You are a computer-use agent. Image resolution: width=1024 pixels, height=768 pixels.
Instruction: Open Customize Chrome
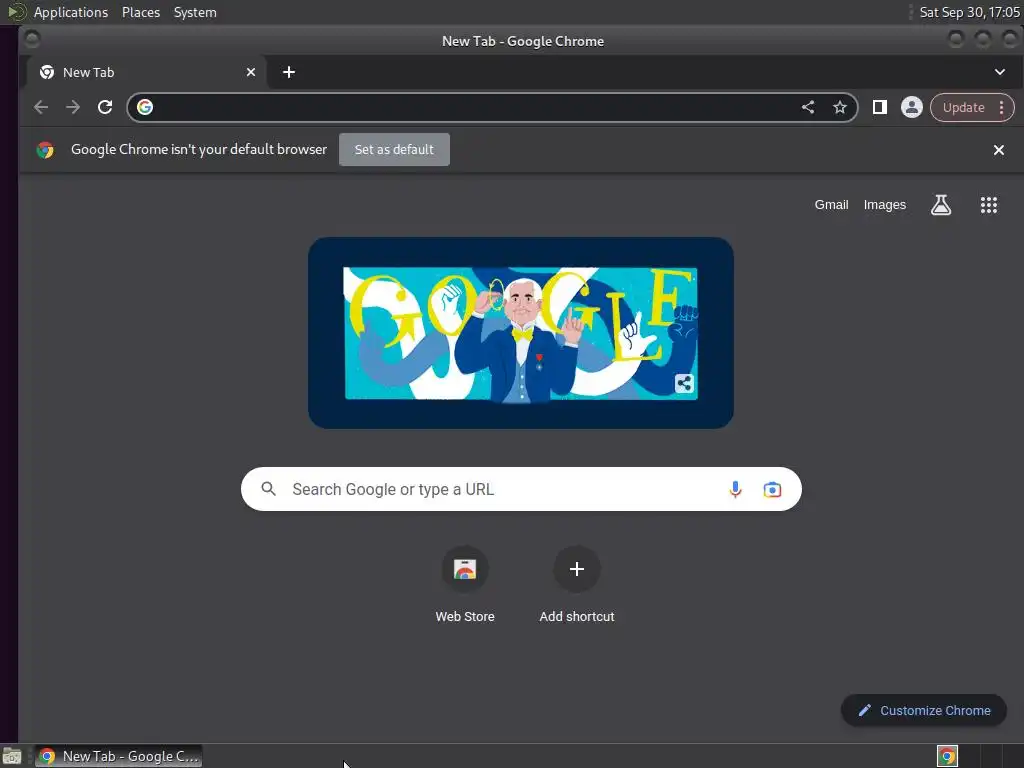point(923,711)
